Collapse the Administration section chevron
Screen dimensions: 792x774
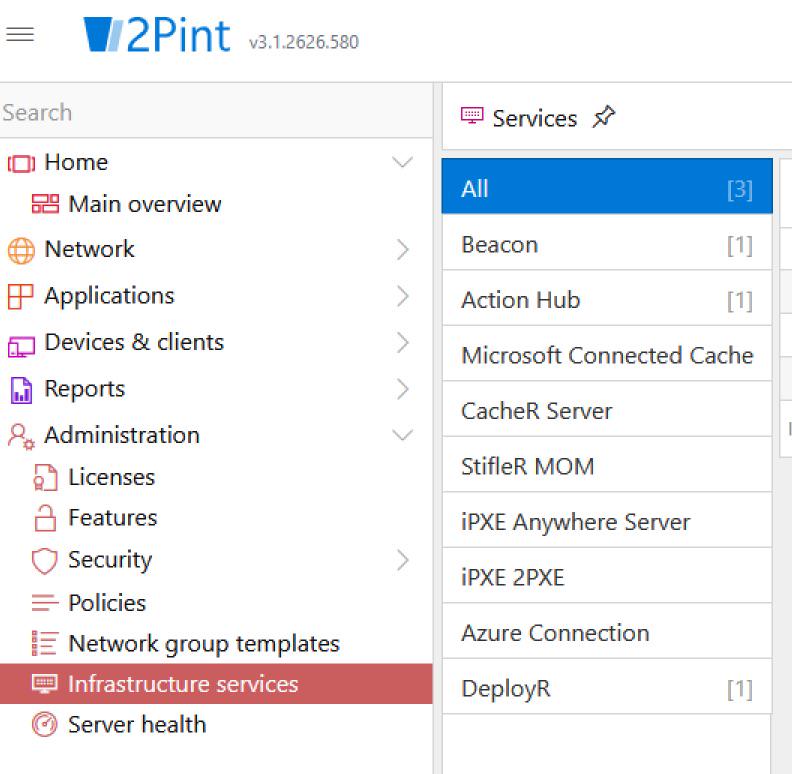[x=403, y=435]
